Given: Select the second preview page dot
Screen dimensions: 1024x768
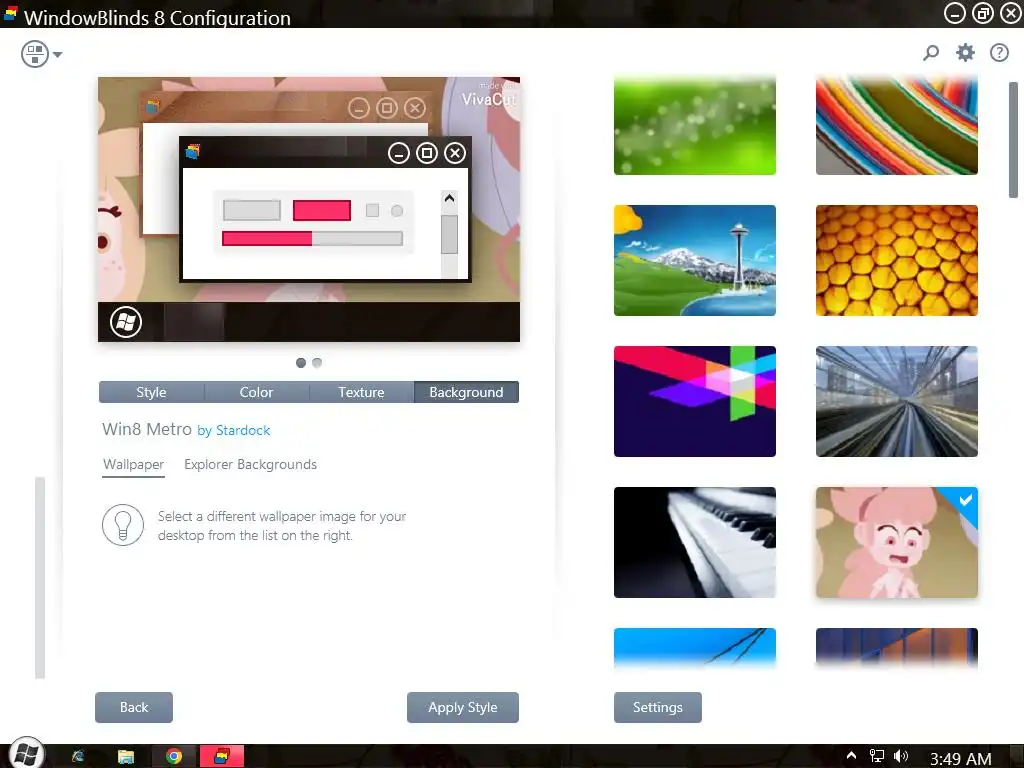Looking at the screenshot, I should [317, 362].
